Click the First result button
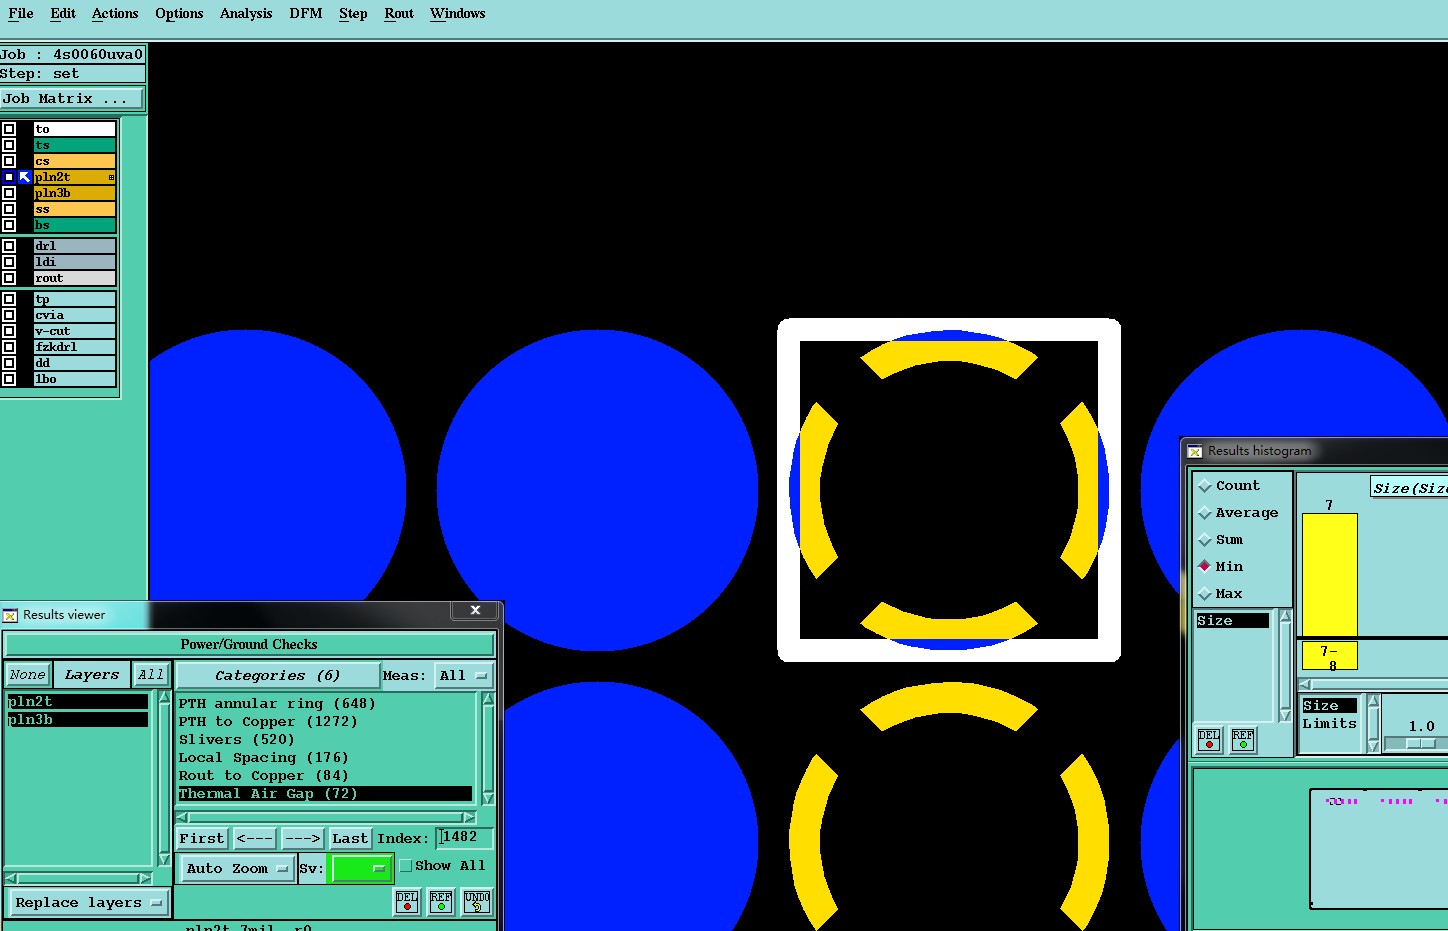This screenshot has width=1448, height=931. (202, 838)
